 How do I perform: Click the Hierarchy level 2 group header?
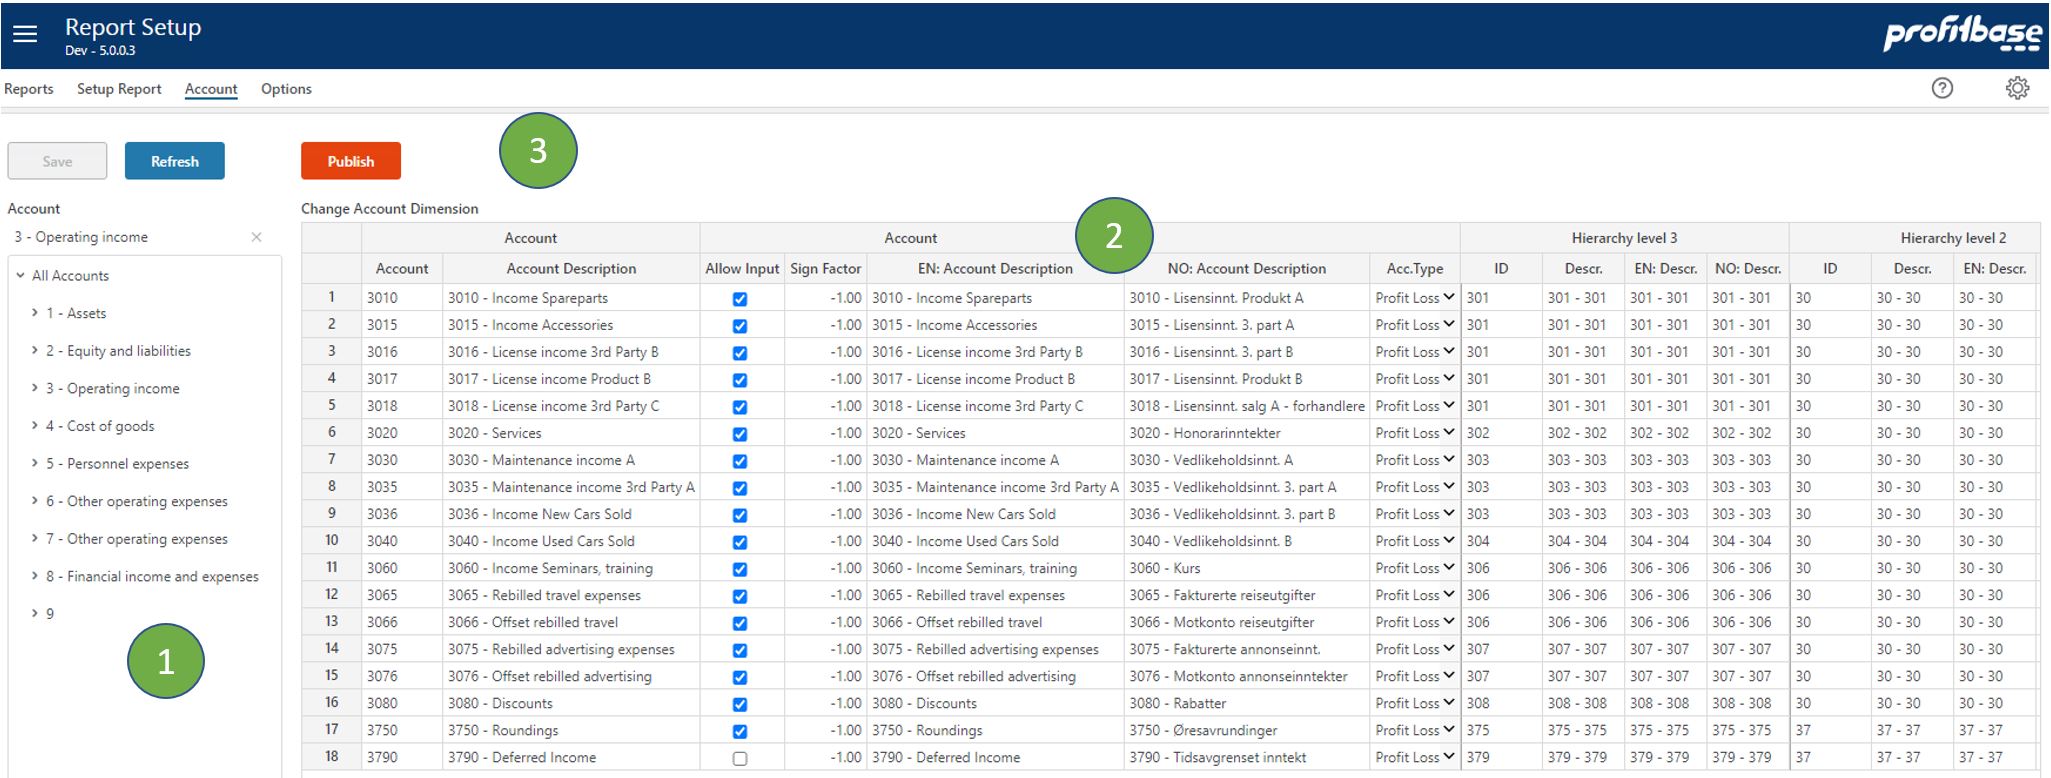tap(1914, 238)
